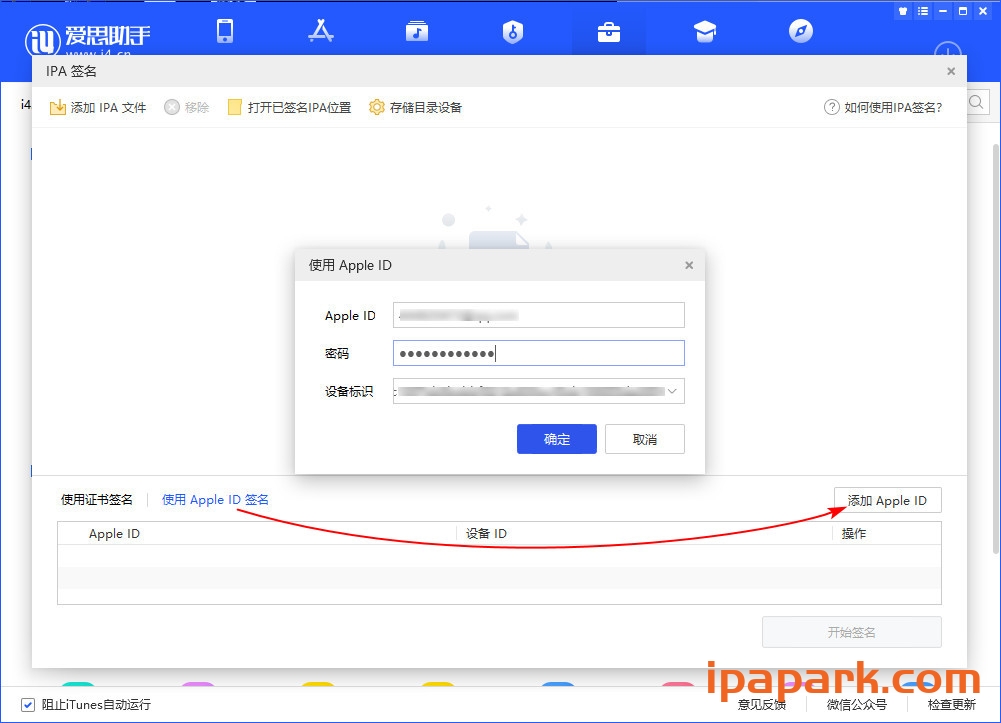Open the tutorials graduation-cap icon

pyautogui.click(x=704, y=31)
